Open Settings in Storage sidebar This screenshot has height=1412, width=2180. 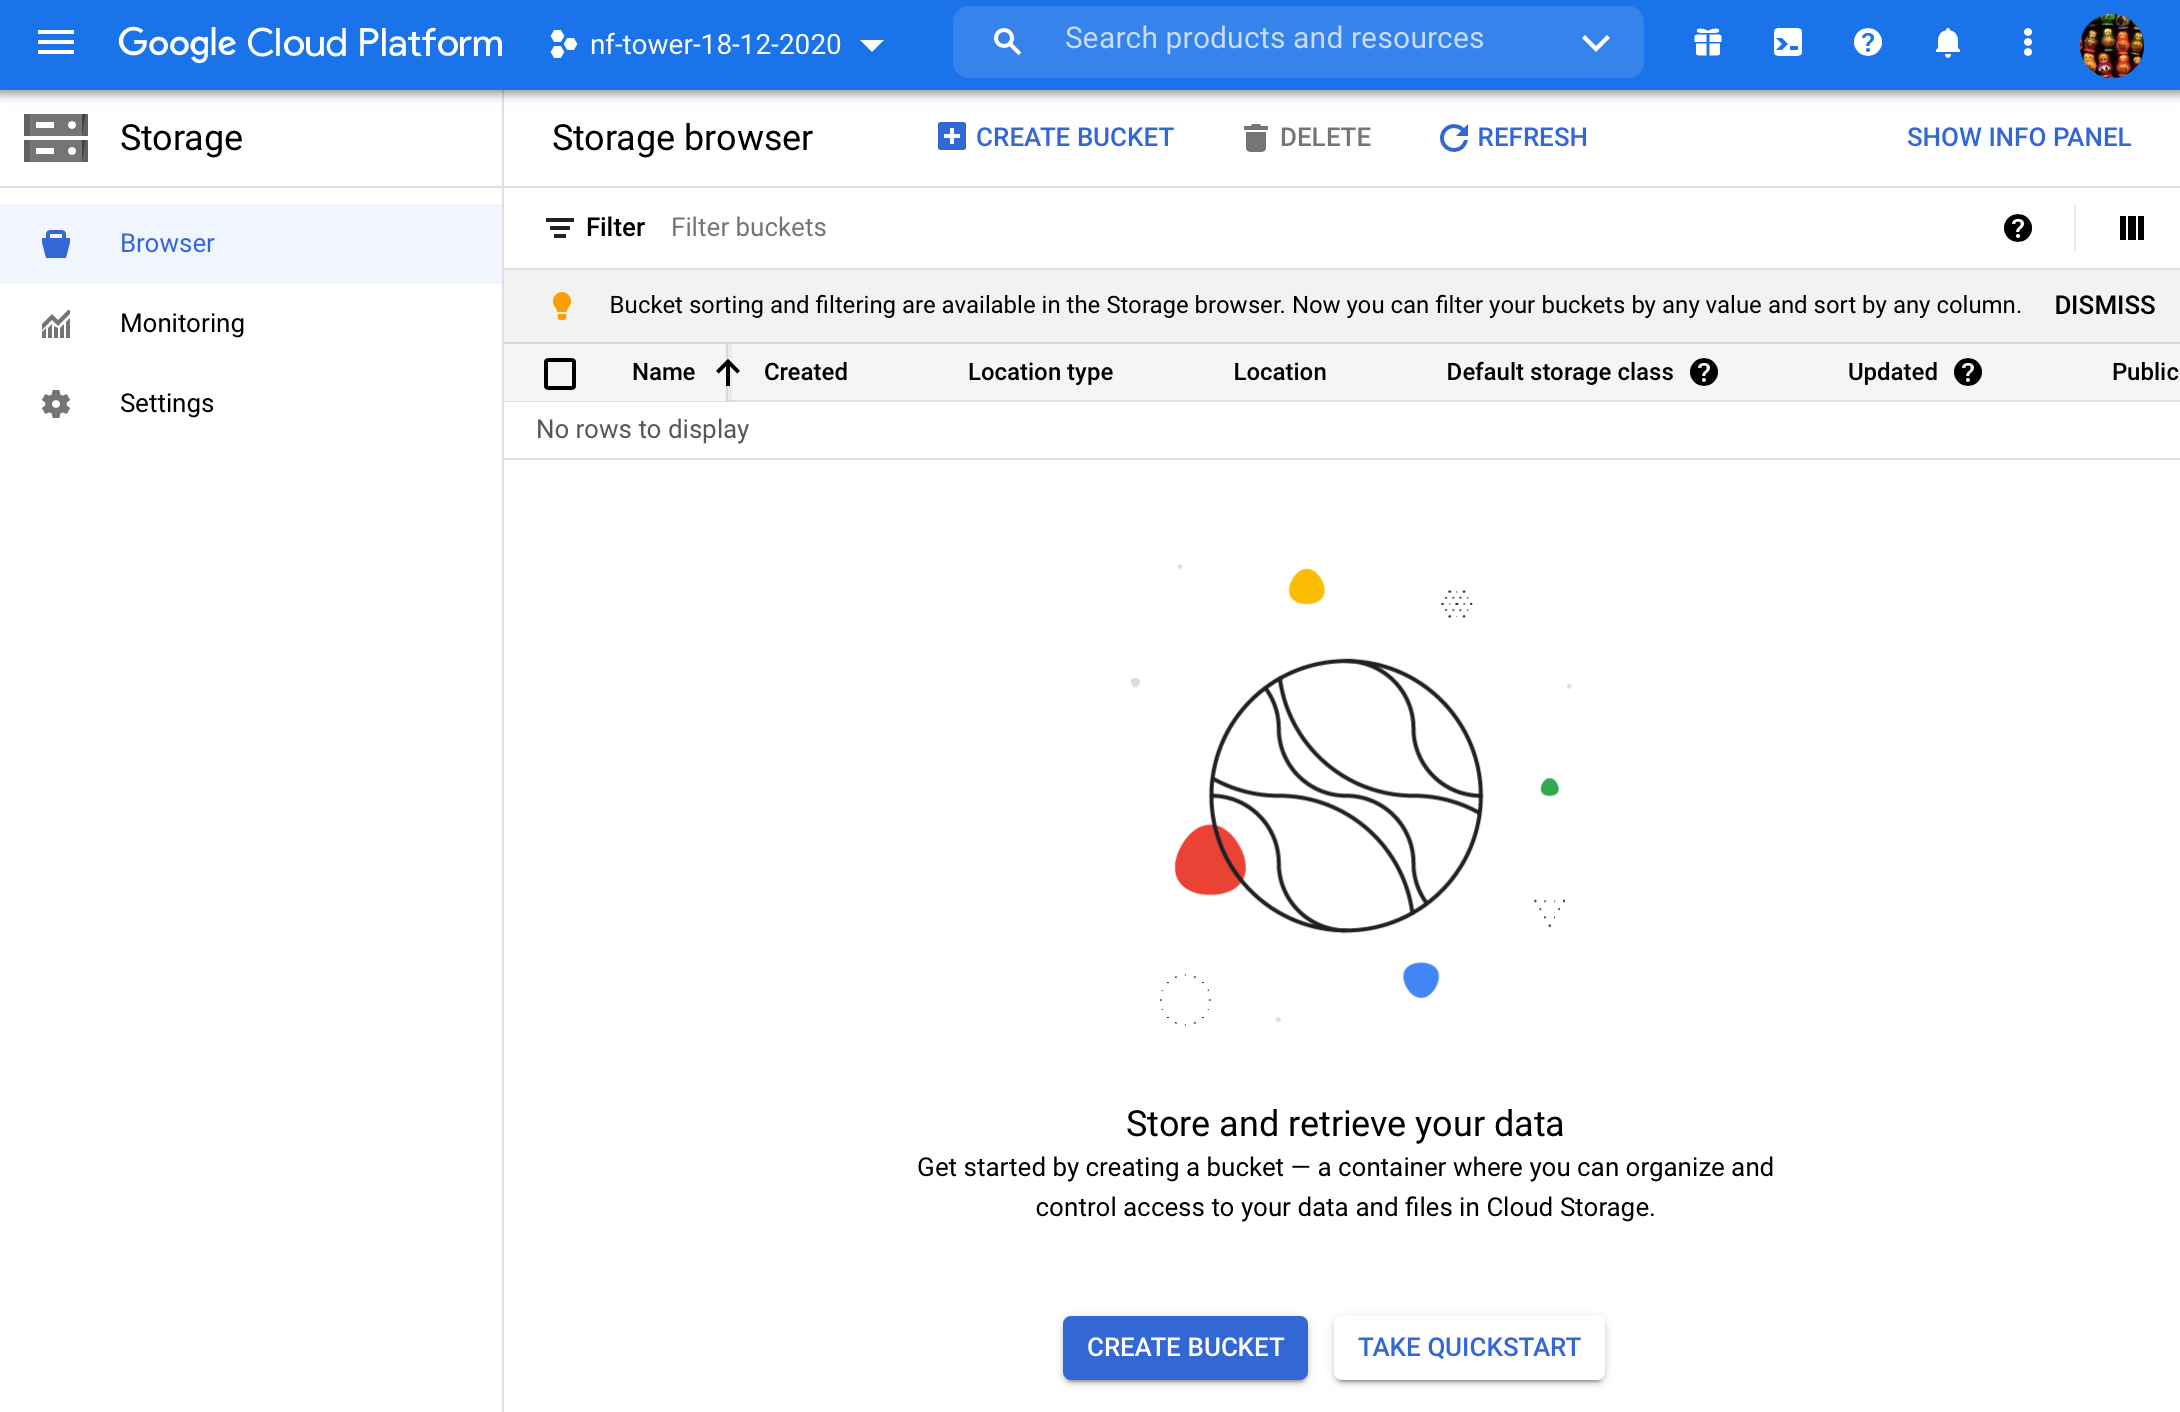pos(166,403)
